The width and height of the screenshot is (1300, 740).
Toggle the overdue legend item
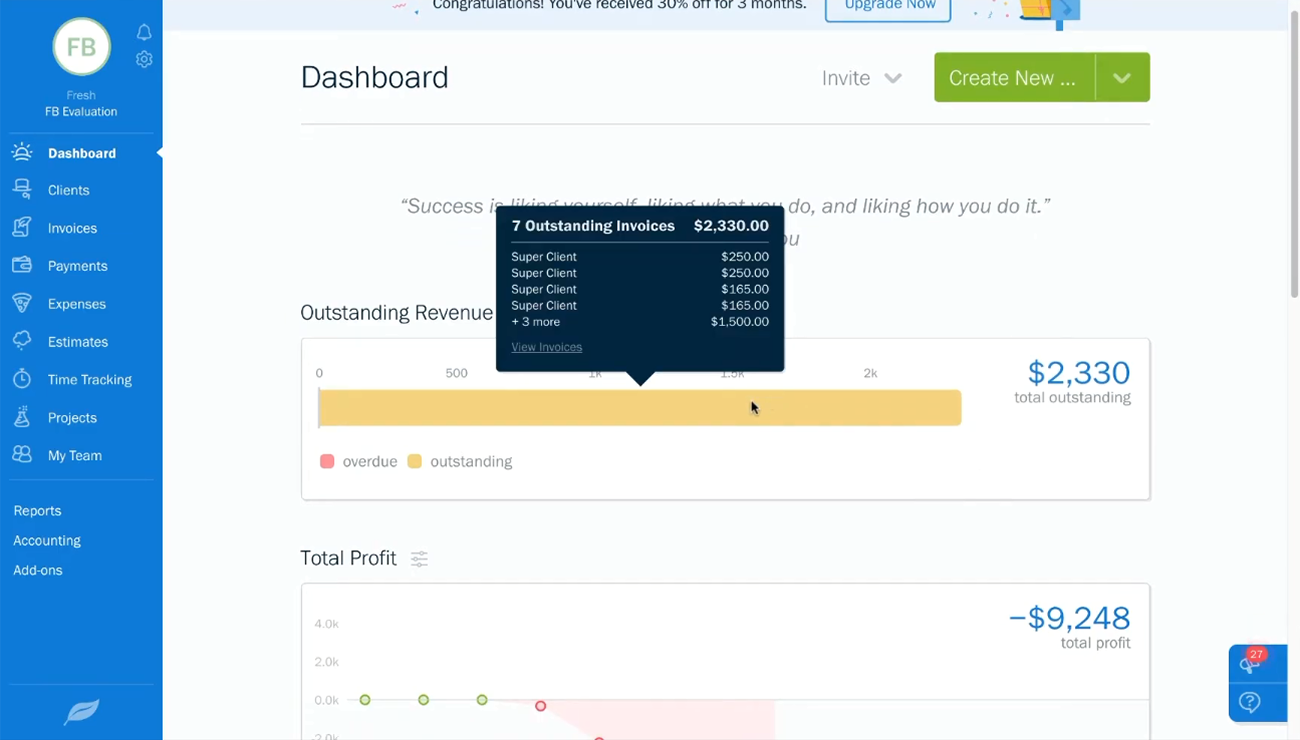pos(359,461)
